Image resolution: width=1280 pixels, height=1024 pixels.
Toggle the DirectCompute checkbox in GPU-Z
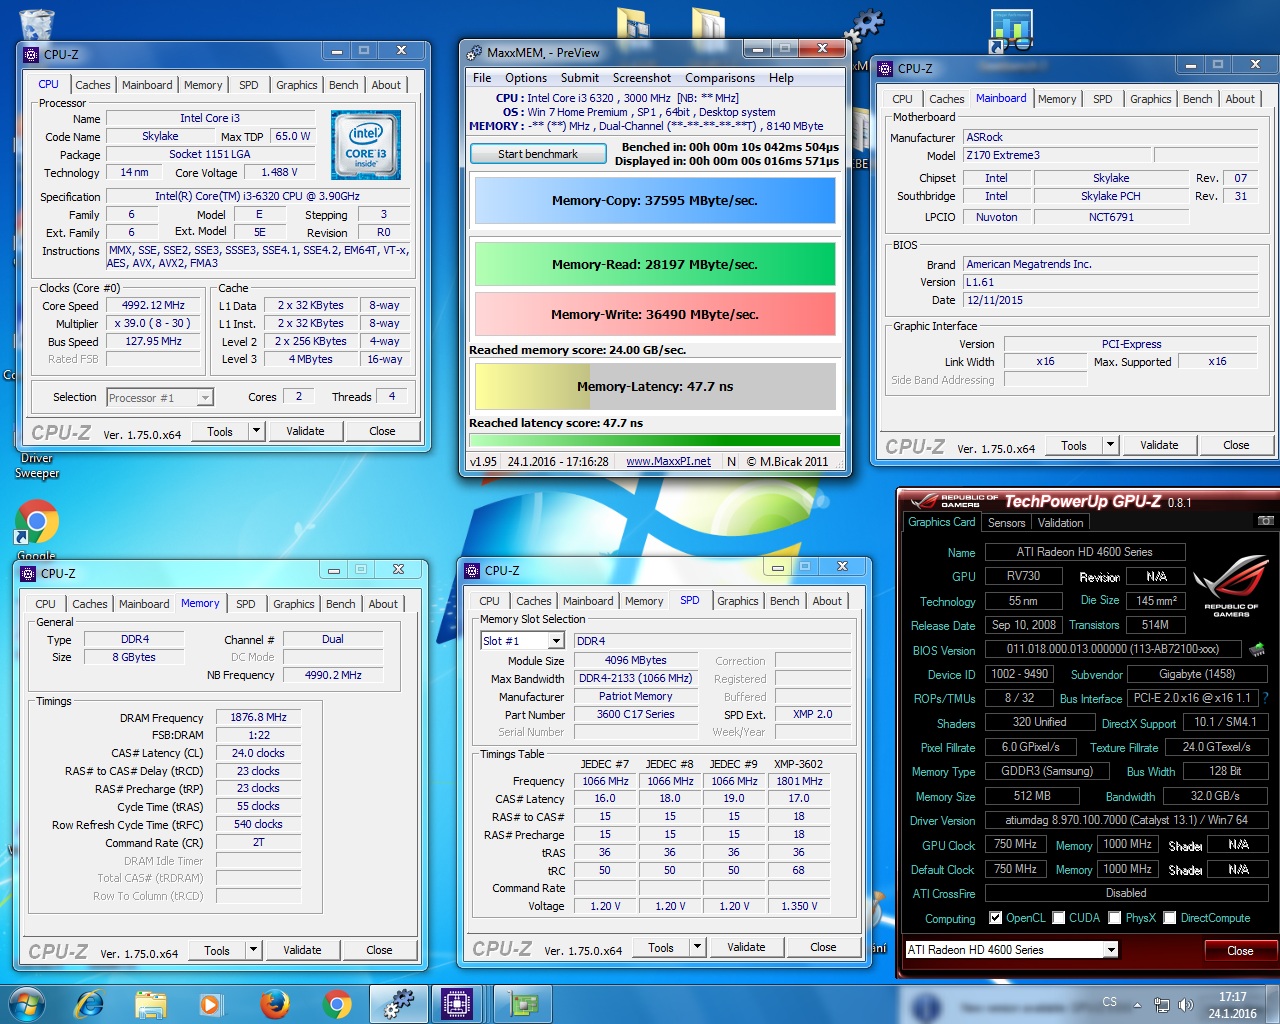coord(1169,918)
